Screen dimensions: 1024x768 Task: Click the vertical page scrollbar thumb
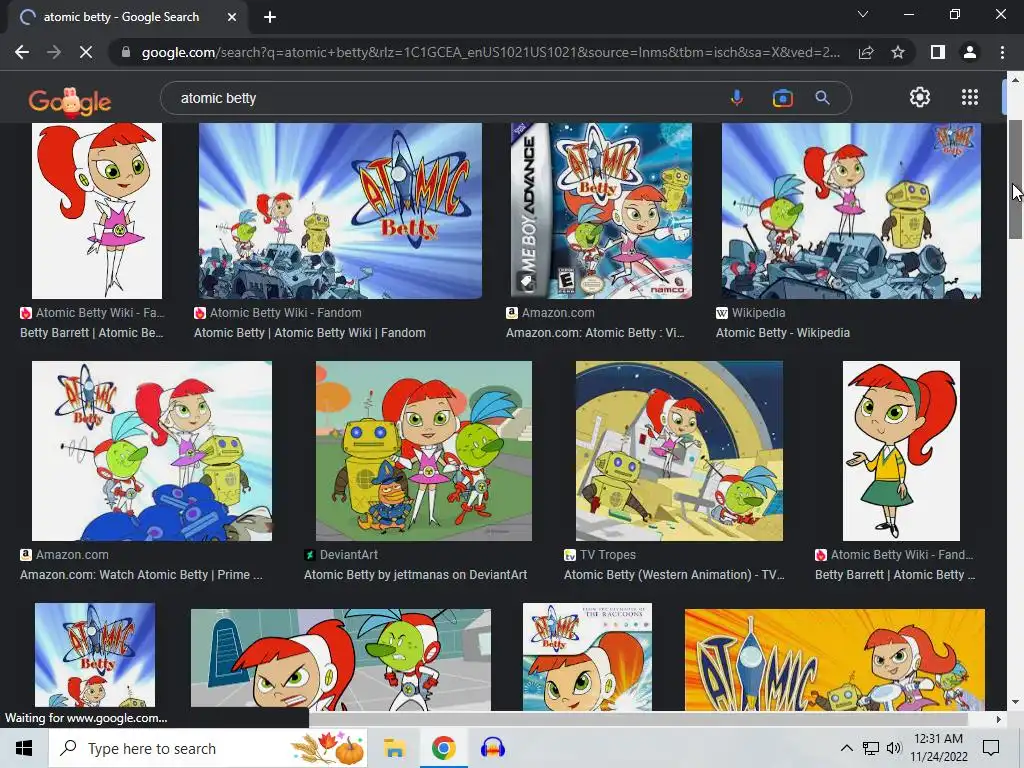point(1016,180)
